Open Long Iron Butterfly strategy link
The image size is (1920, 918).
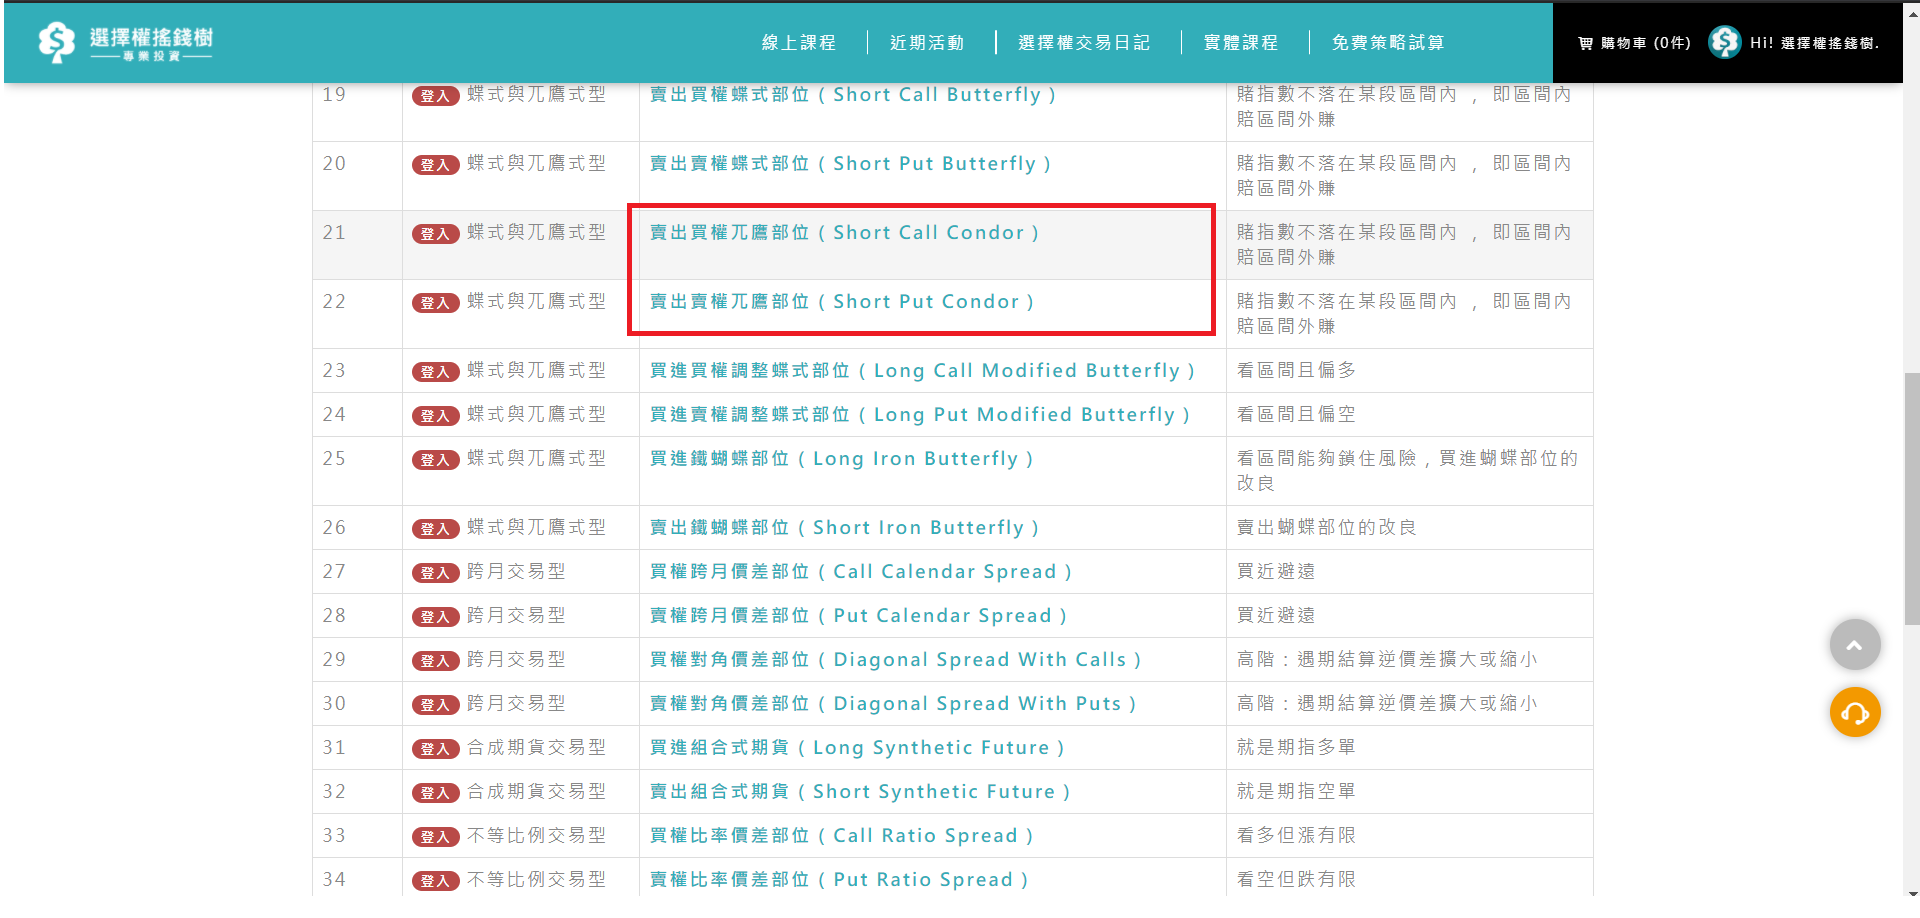tap(842, 458)
